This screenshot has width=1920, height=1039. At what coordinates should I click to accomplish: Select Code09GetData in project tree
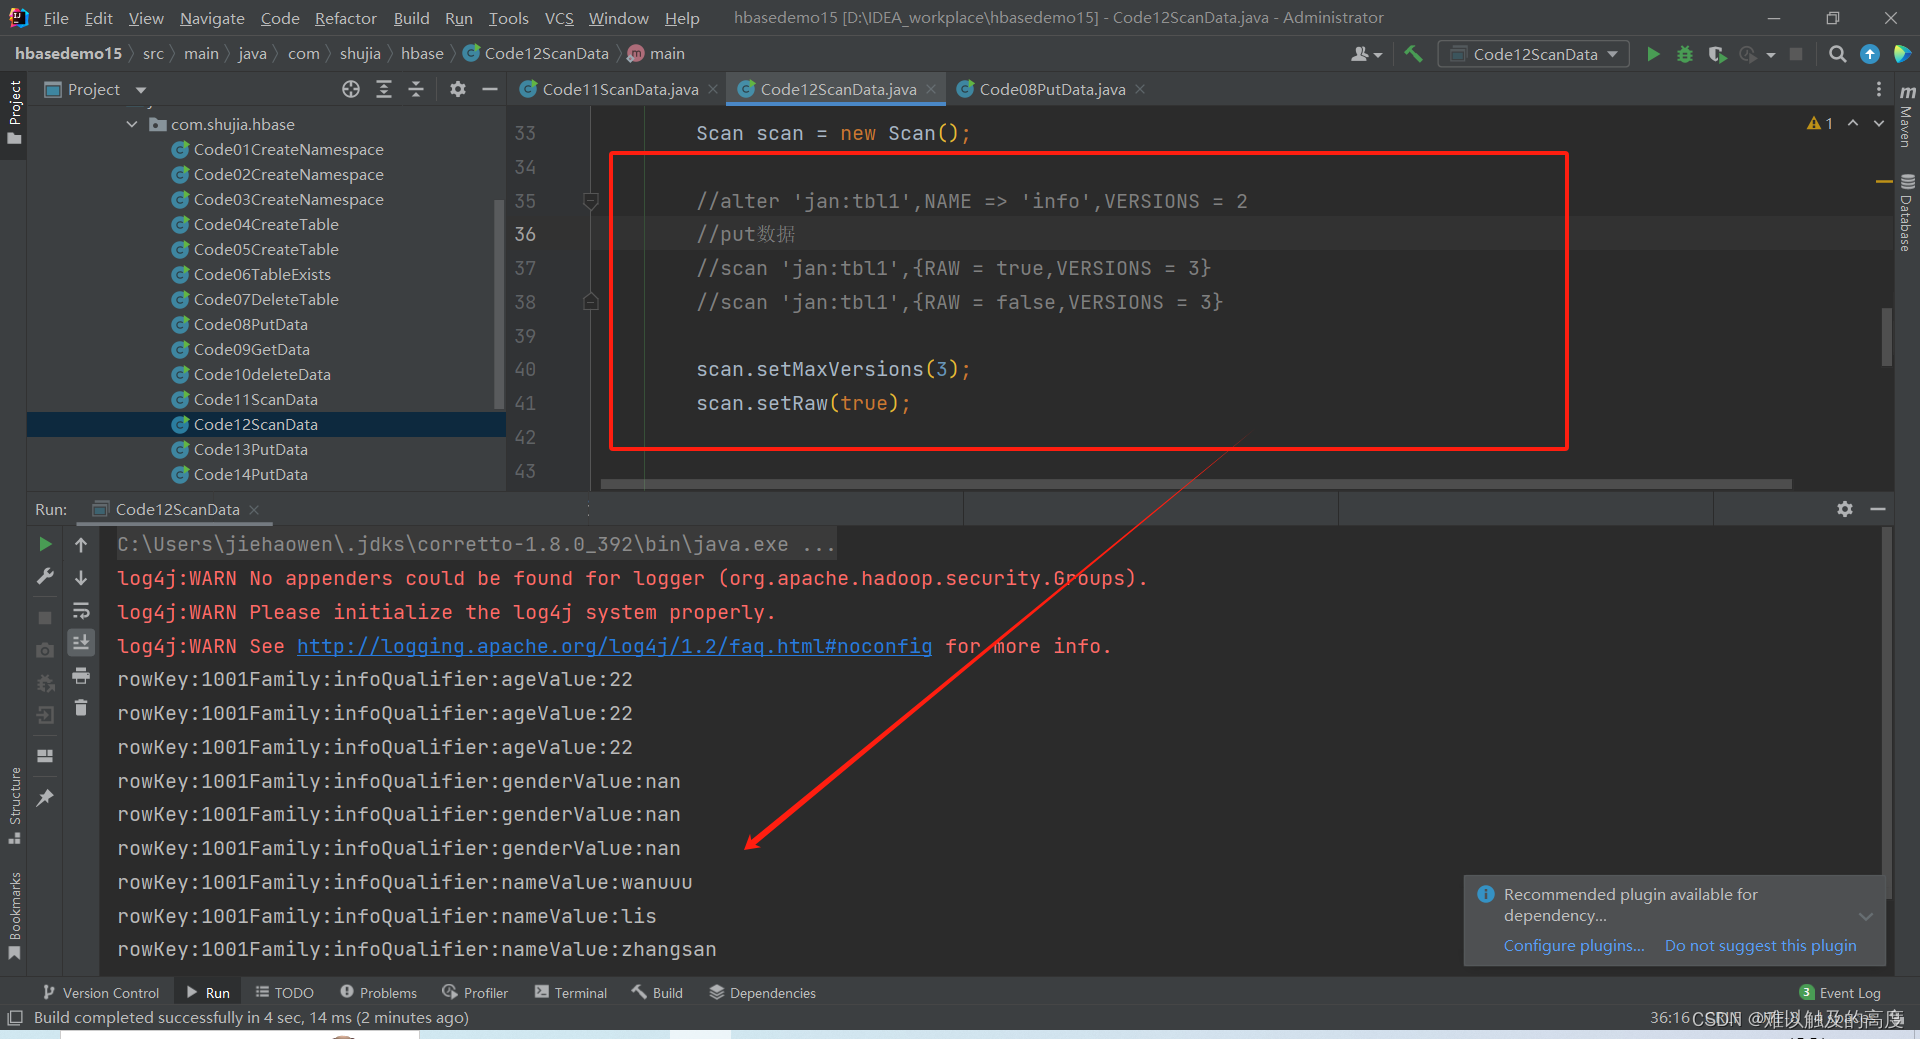pos(251,349)
